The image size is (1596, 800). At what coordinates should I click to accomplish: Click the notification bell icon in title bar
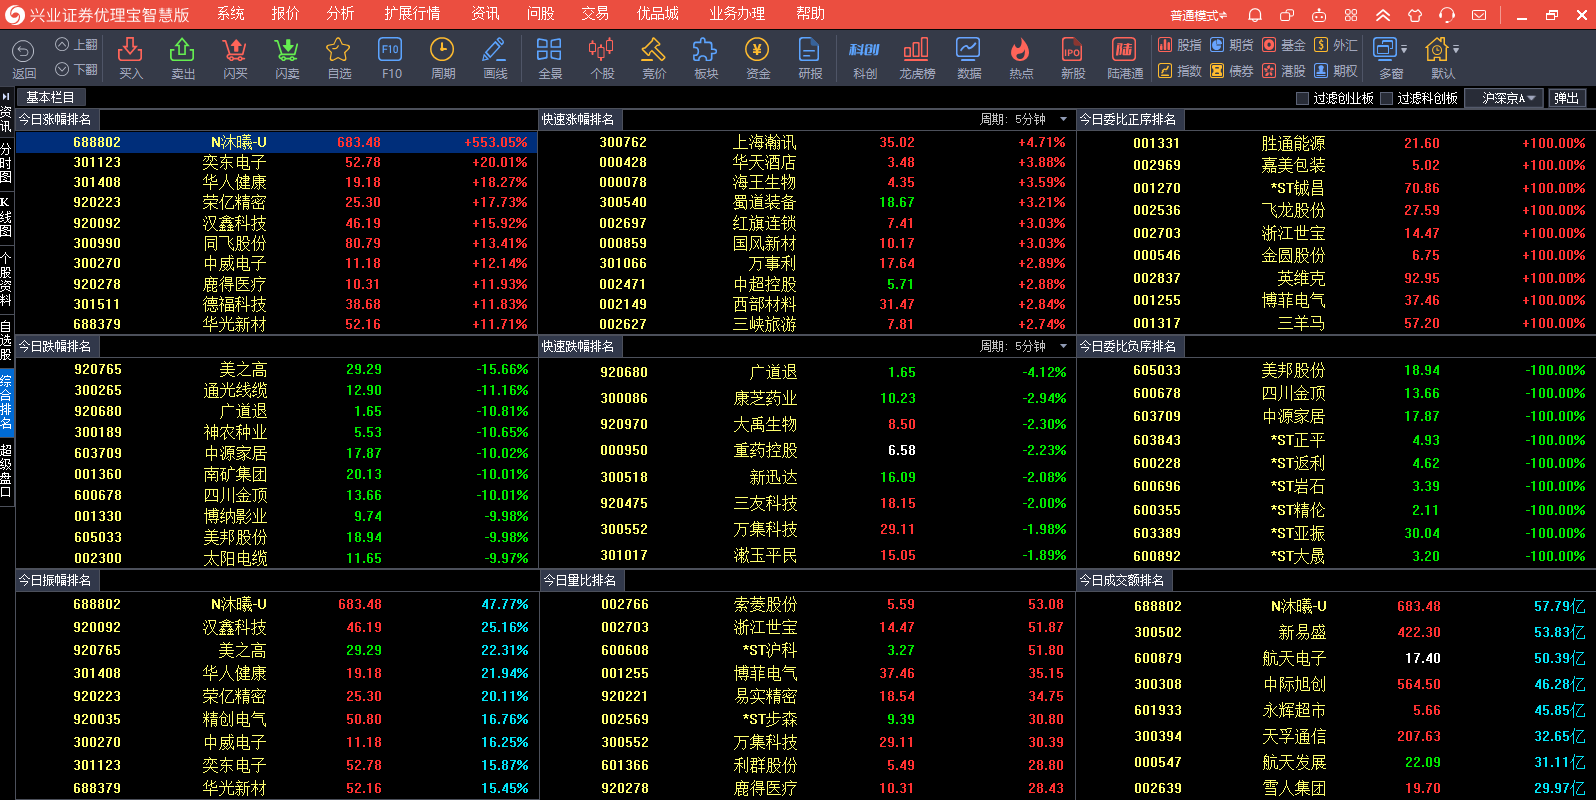(1255, 15)
